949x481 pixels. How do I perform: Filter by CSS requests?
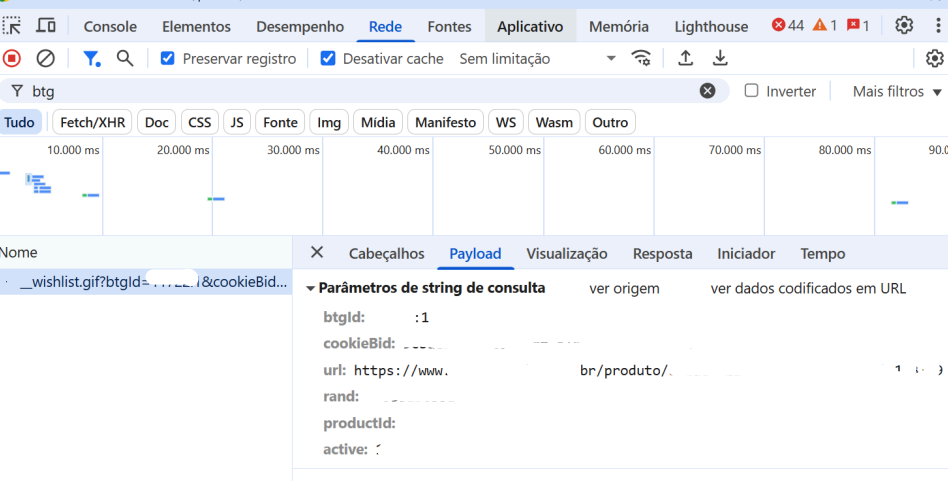pyautogui.click(x=200, y=122)
